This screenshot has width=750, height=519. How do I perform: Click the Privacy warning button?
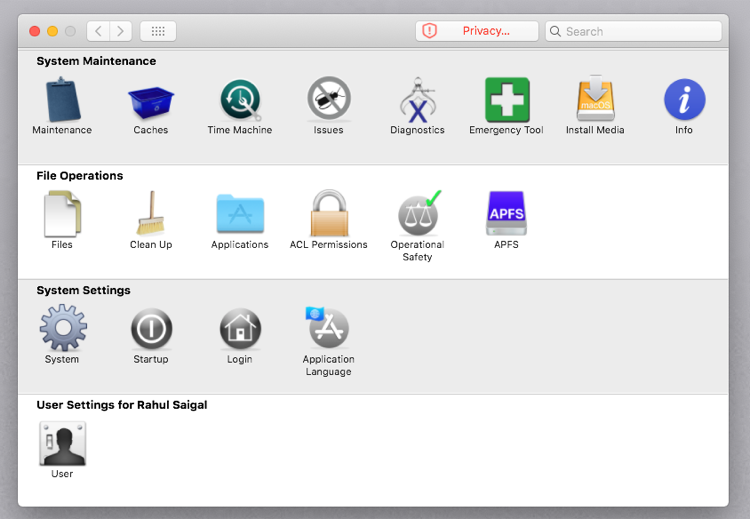(x=477, y=31)
